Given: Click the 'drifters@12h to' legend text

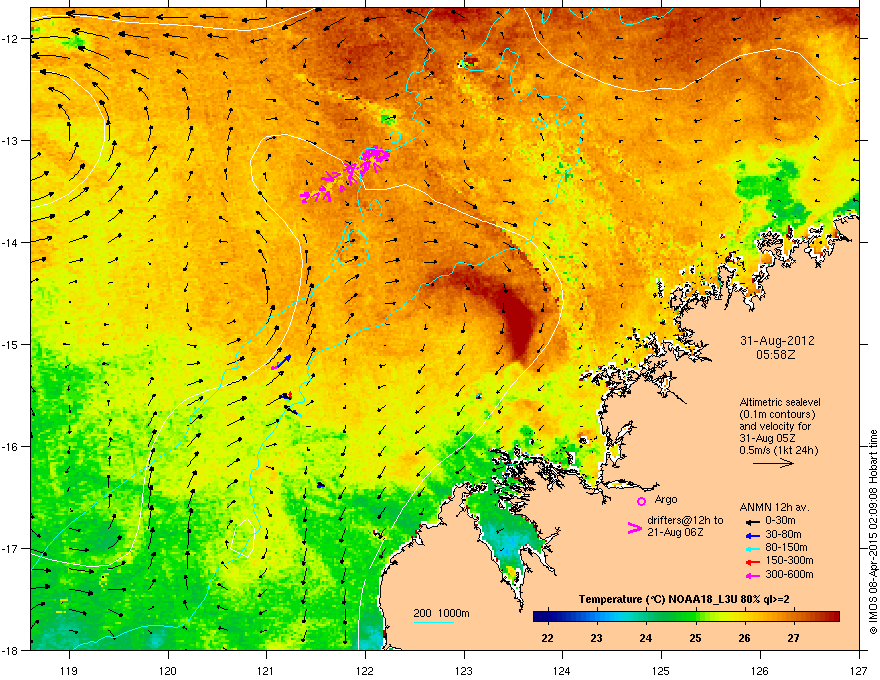Looking at the screenshot, I should (685, 520).
